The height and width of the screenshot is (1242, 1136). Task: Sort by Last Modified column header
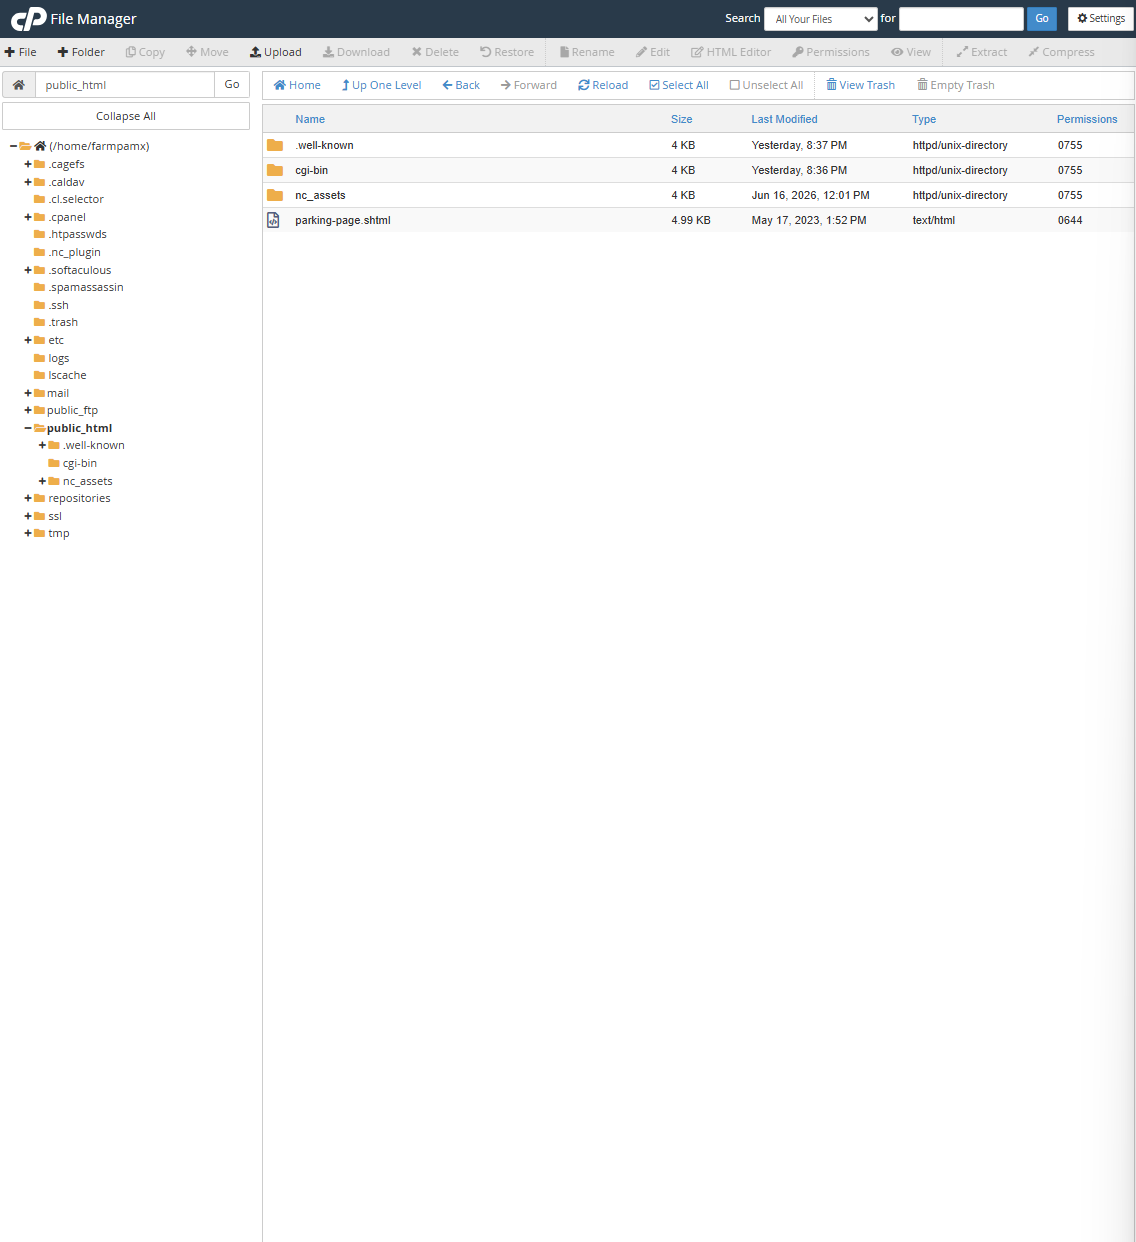click(x=785, y=119)
